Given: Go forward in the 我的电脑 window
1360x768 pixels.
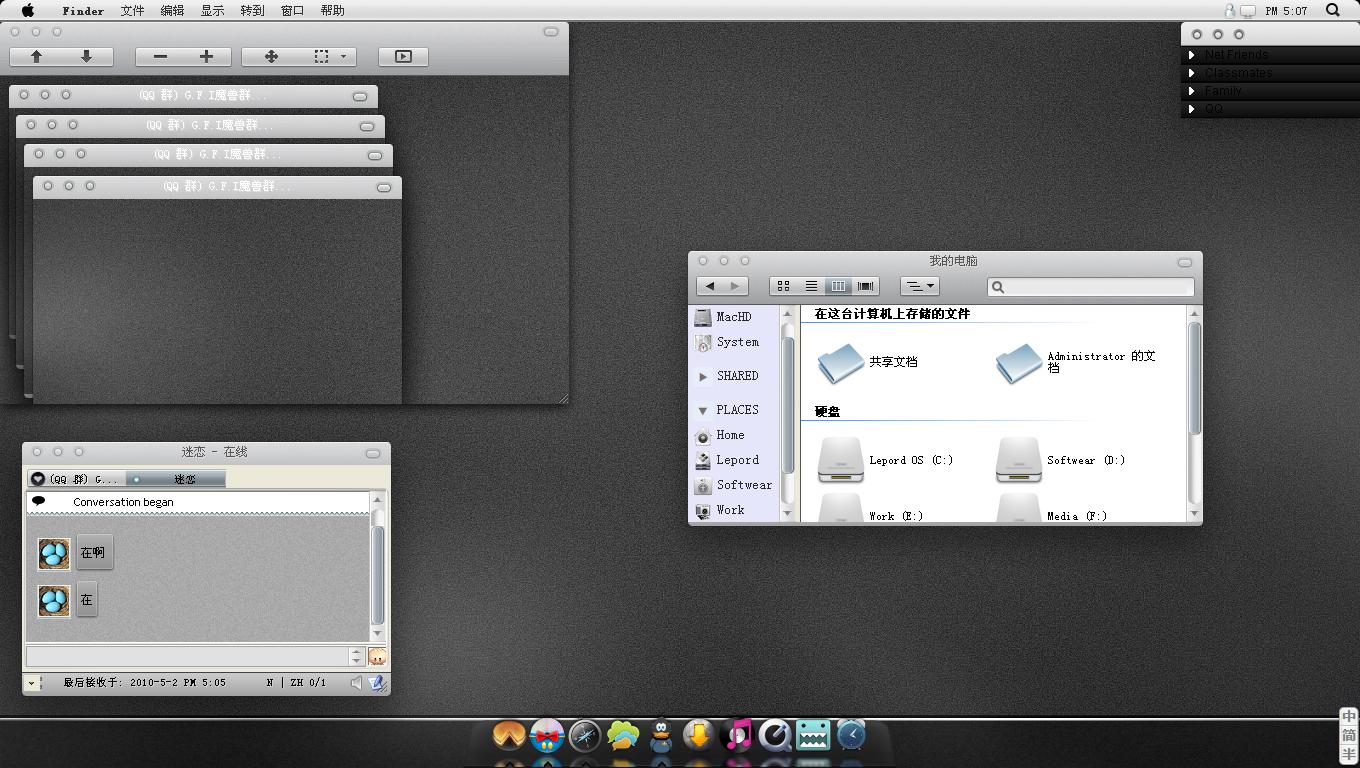Looking at the screenshot, I should (735, 286).
